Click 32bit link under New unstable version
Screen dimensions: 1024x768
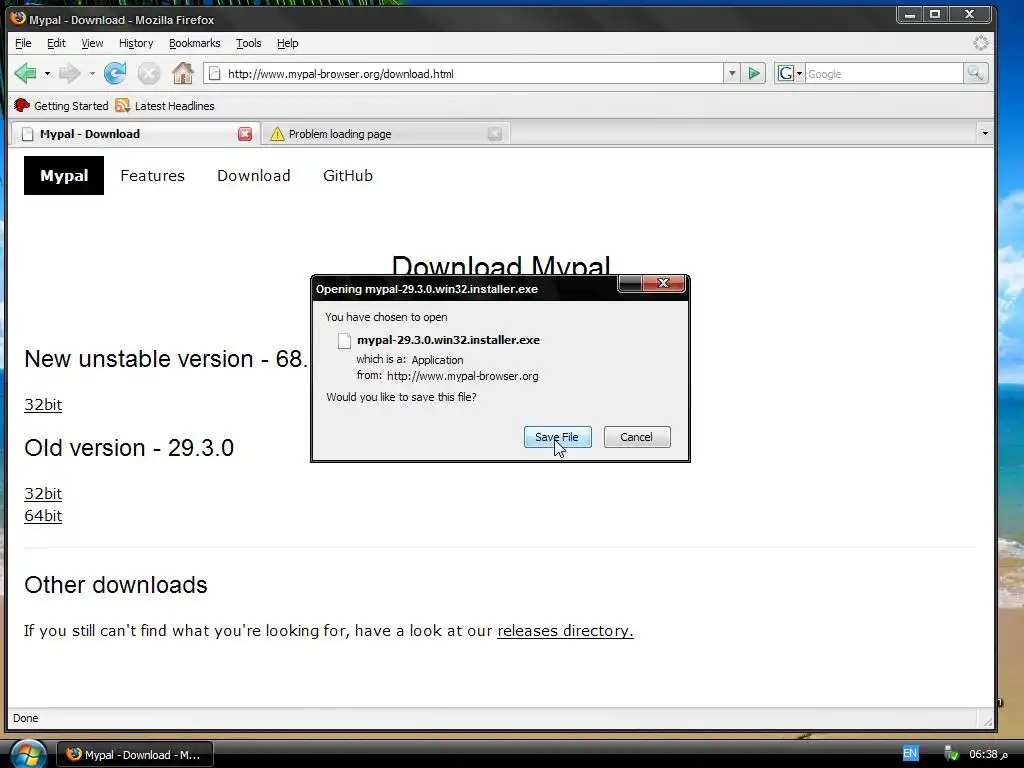point(43,405)
